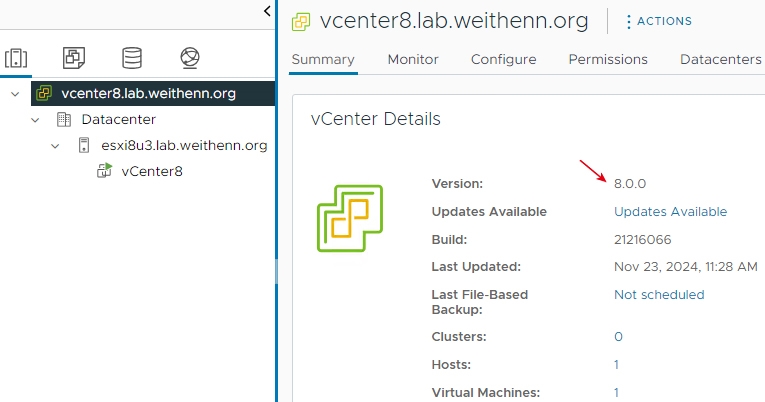Viewport: 765px width, 402px height.
Task: Switch to the Monitor tab
Action: coord(413,60)
